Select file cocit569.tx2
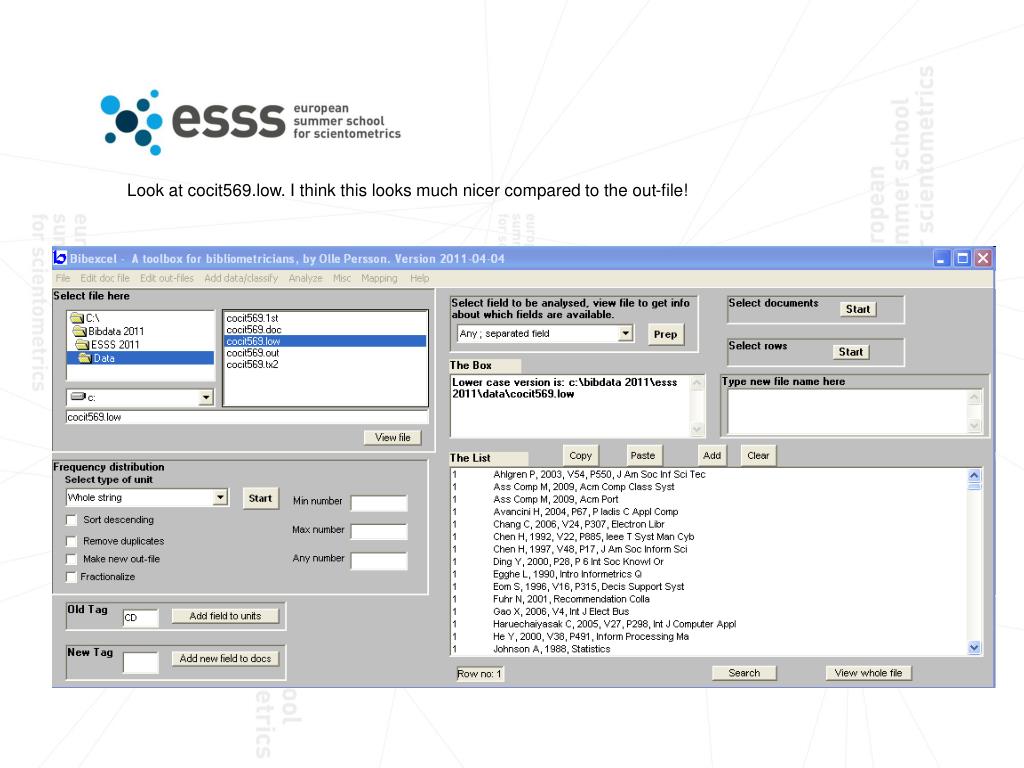This screenshot has width=1024, height=768. point(252,364)
